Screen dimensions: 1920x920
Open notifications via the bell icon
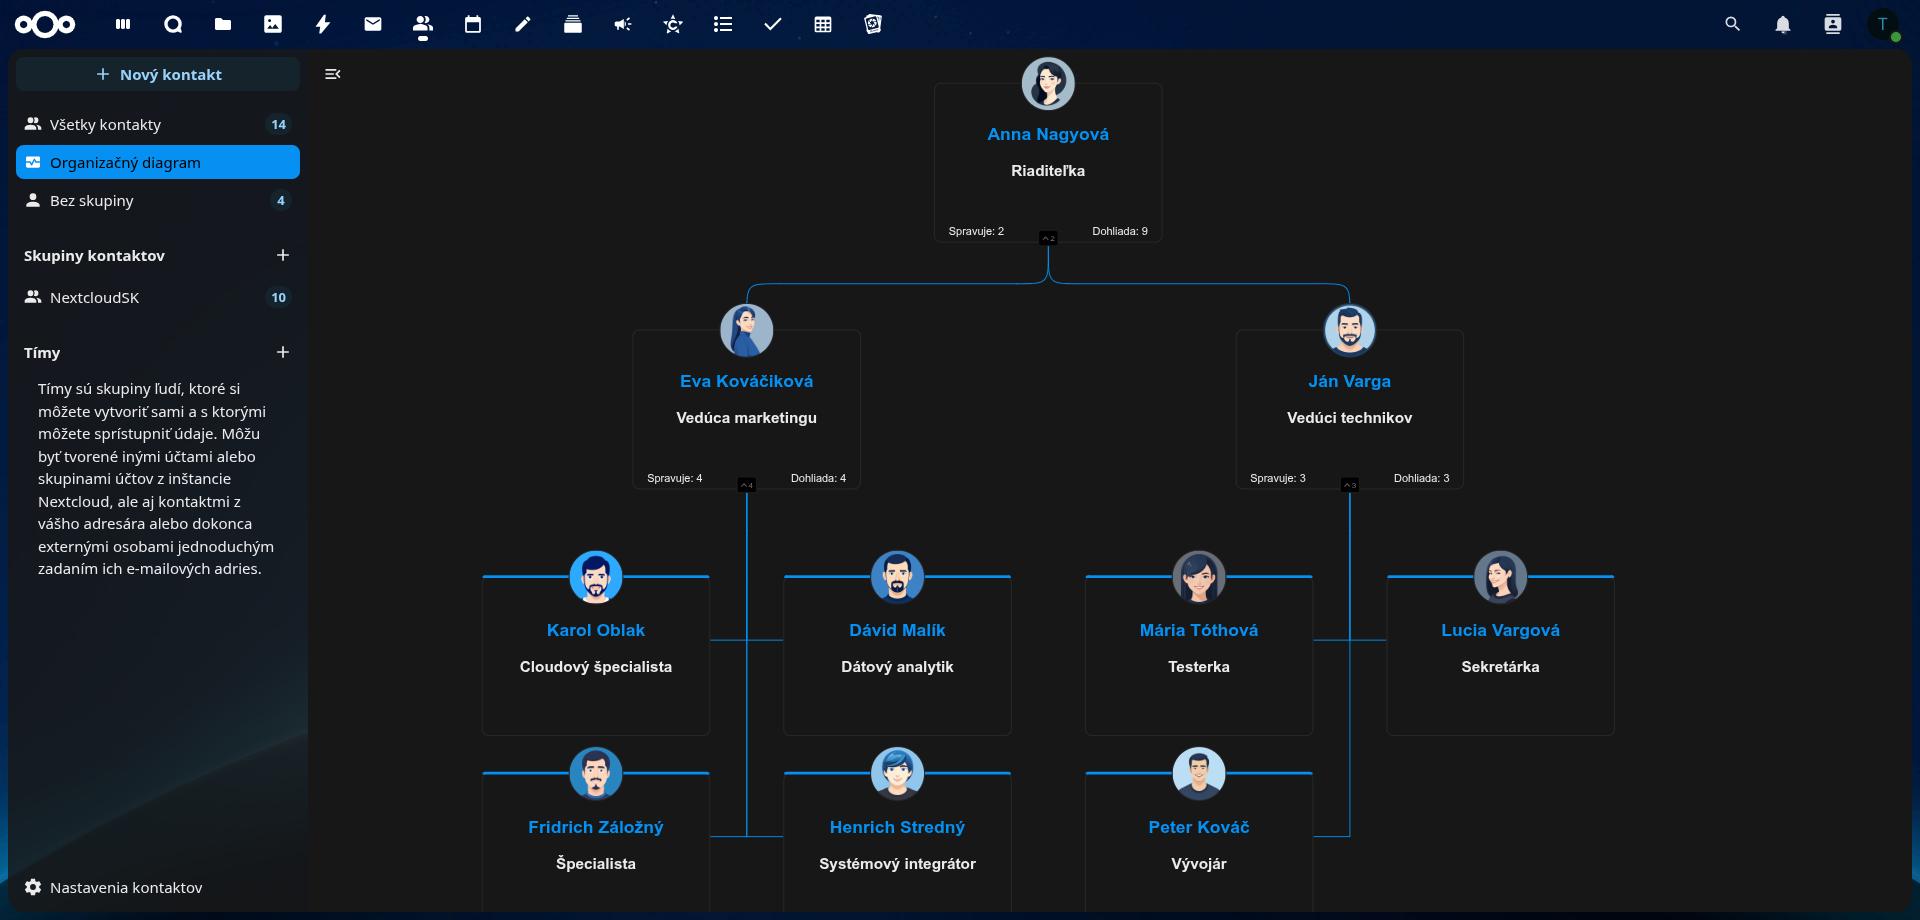click(x=1783, y=24)
